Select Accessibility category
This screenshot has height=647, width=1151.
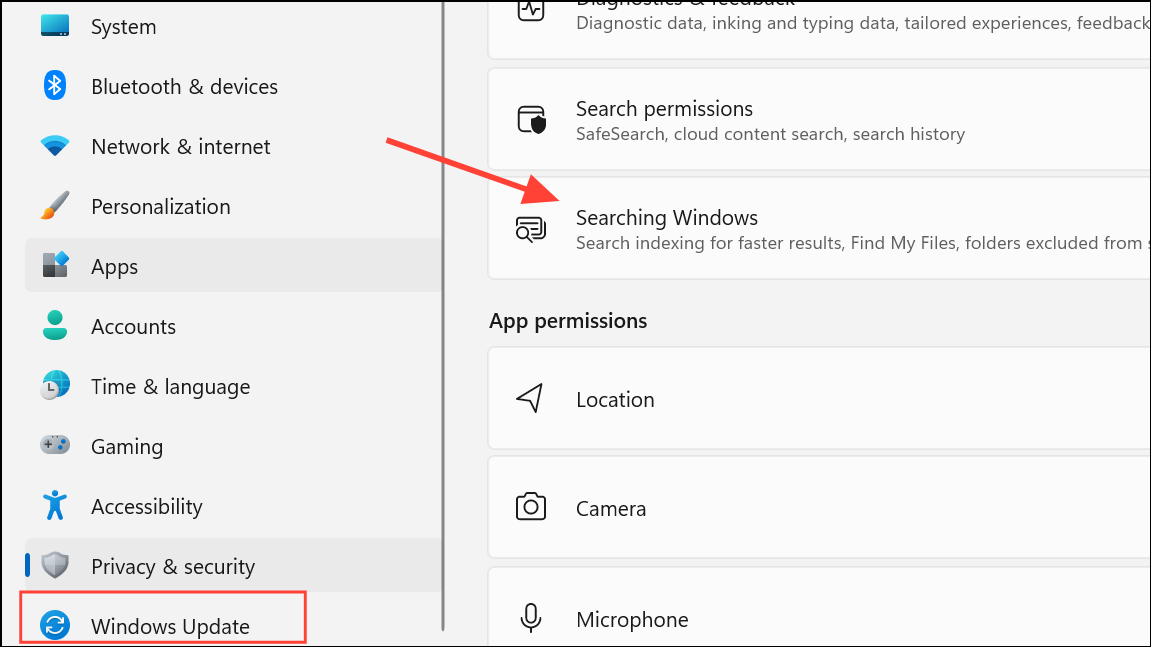[233, 506]
